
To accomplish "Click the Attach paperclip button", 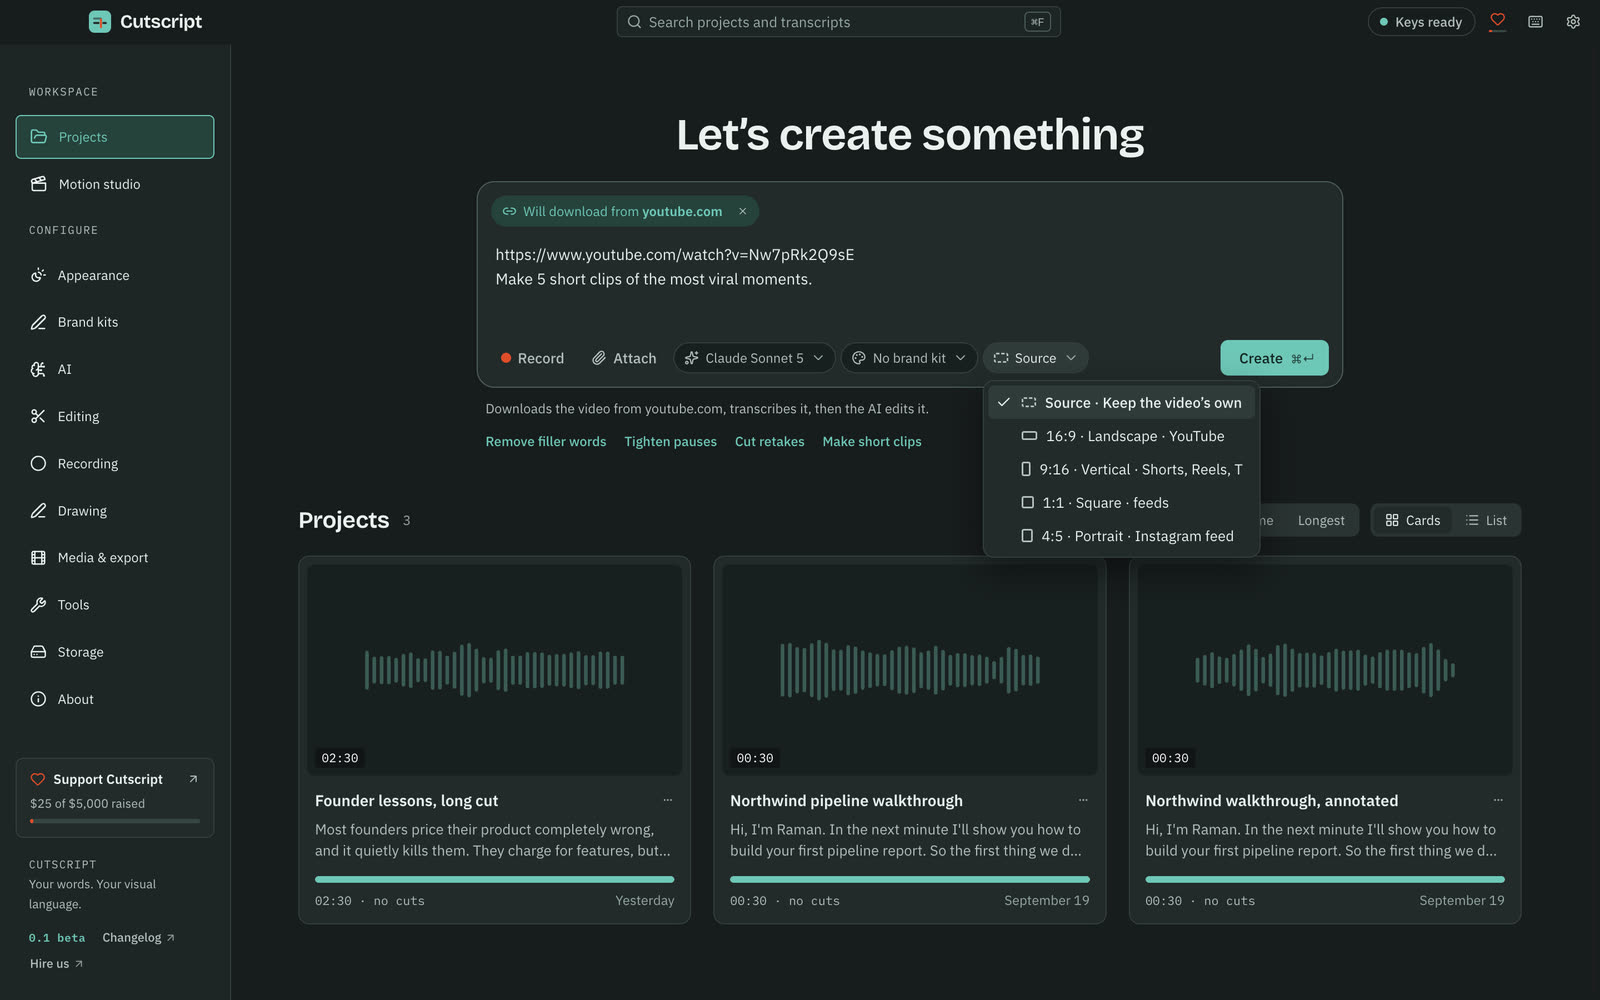I will [x=624, y=358].
